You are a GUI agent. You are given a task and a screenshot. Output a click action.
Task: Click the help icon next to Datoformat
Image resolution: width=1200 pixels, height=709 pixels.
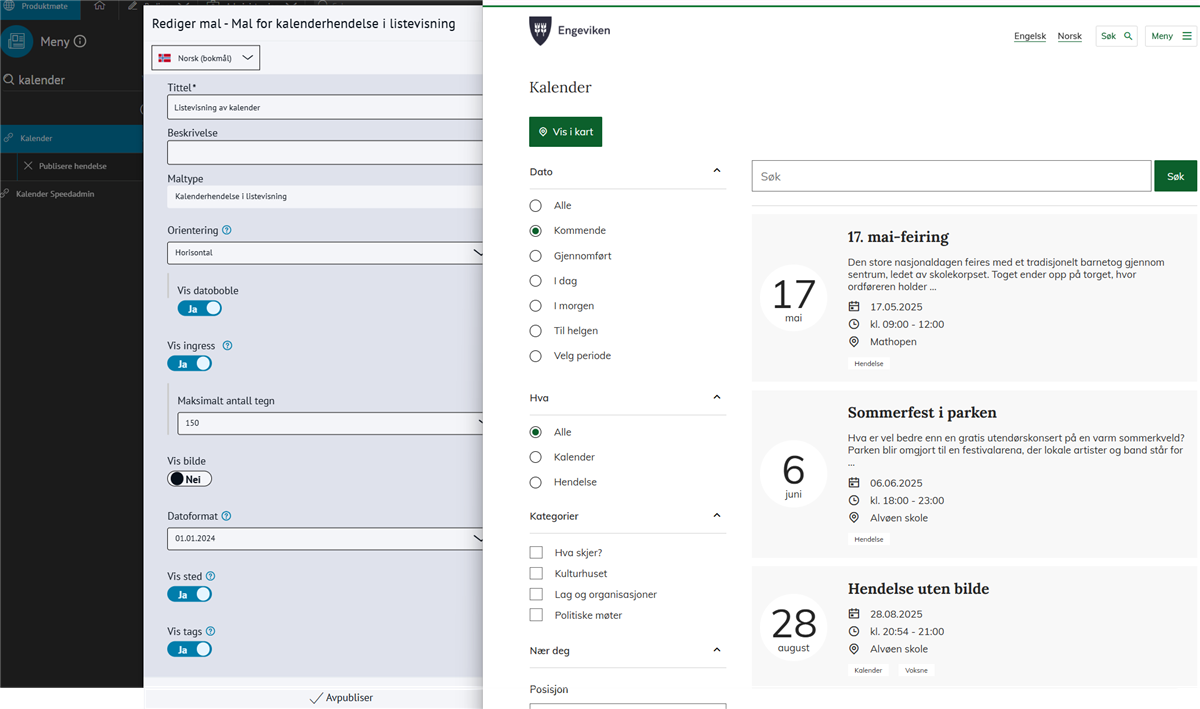pyautogui.click(x=226, y=516)
